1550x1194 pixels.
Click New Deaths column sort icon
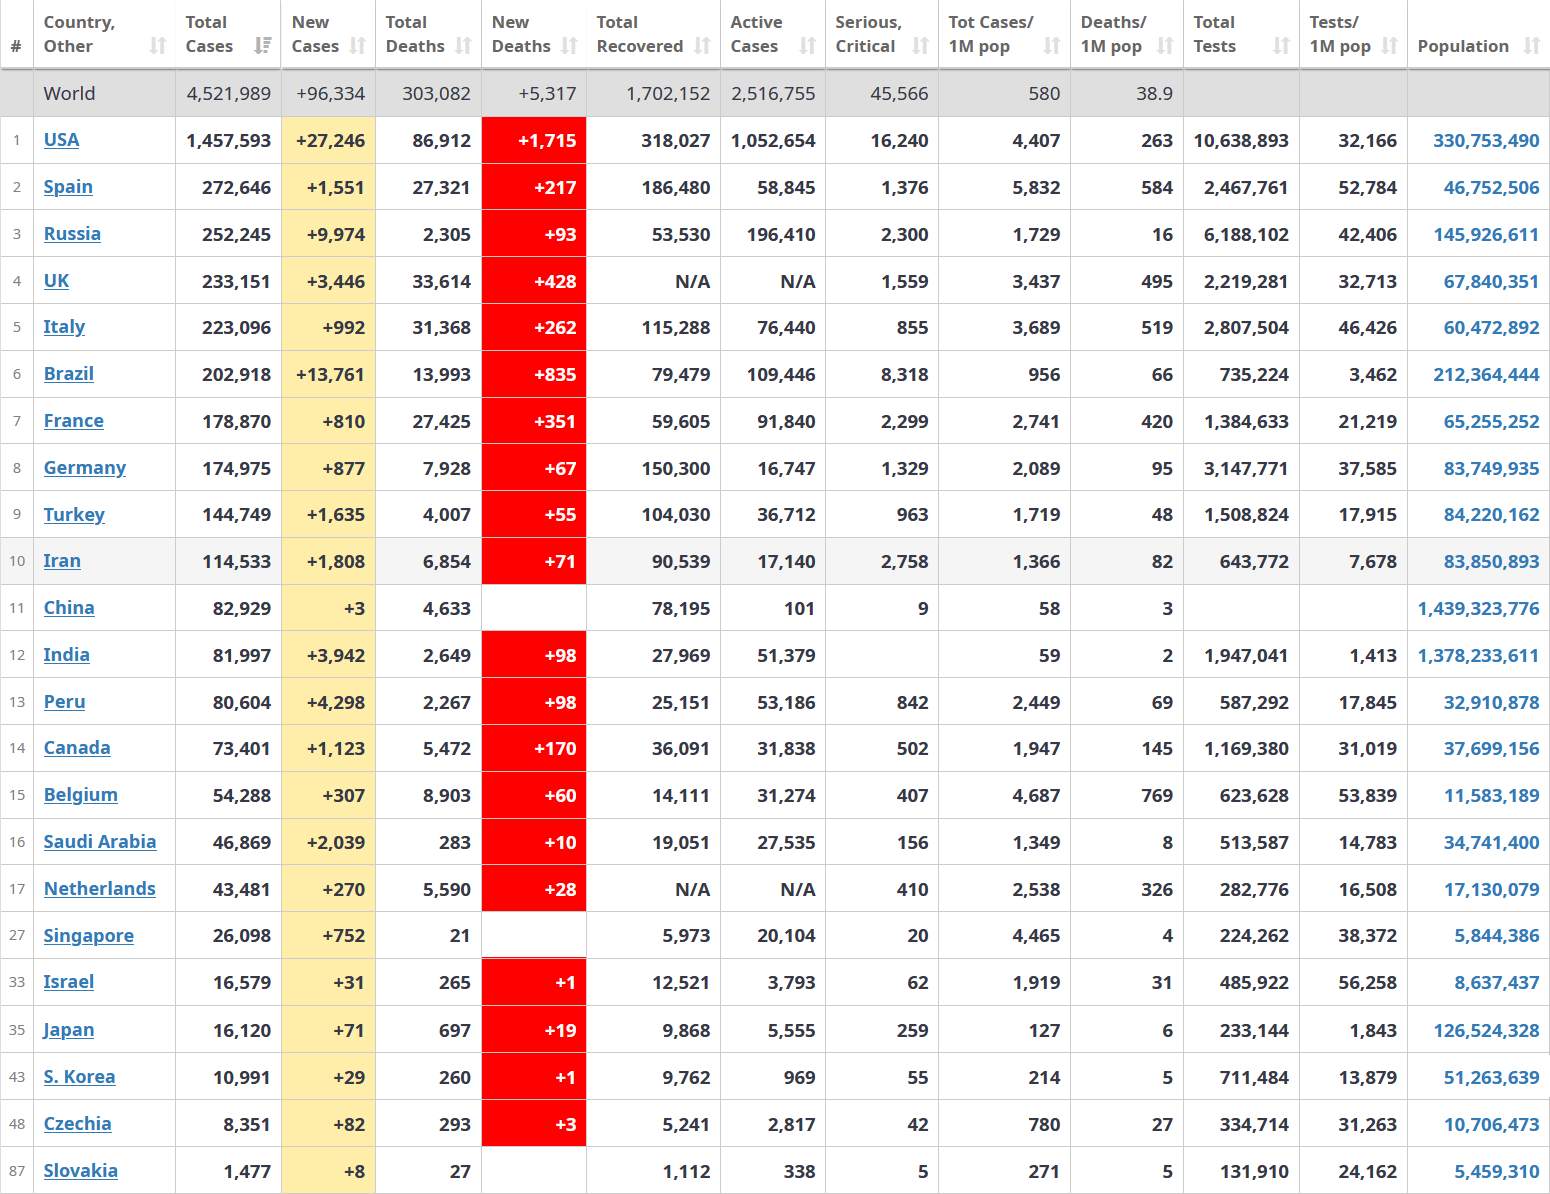(569, 46)
